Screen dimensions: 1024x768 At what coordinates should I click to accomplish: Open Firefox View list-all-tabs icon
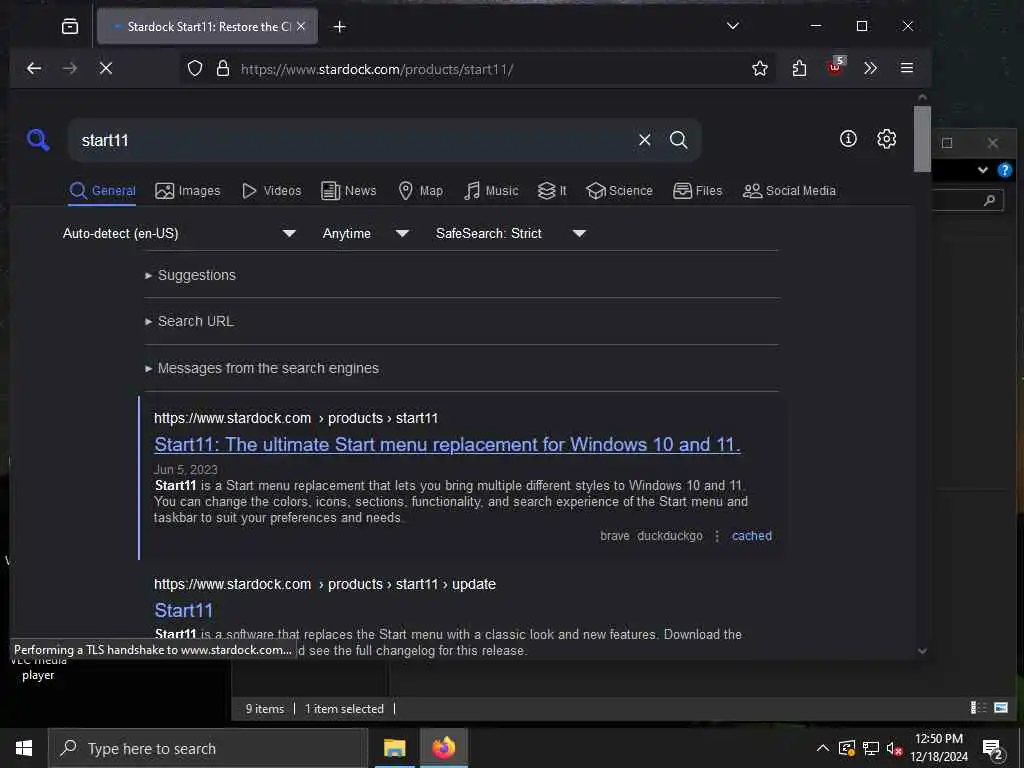(70, 26)
